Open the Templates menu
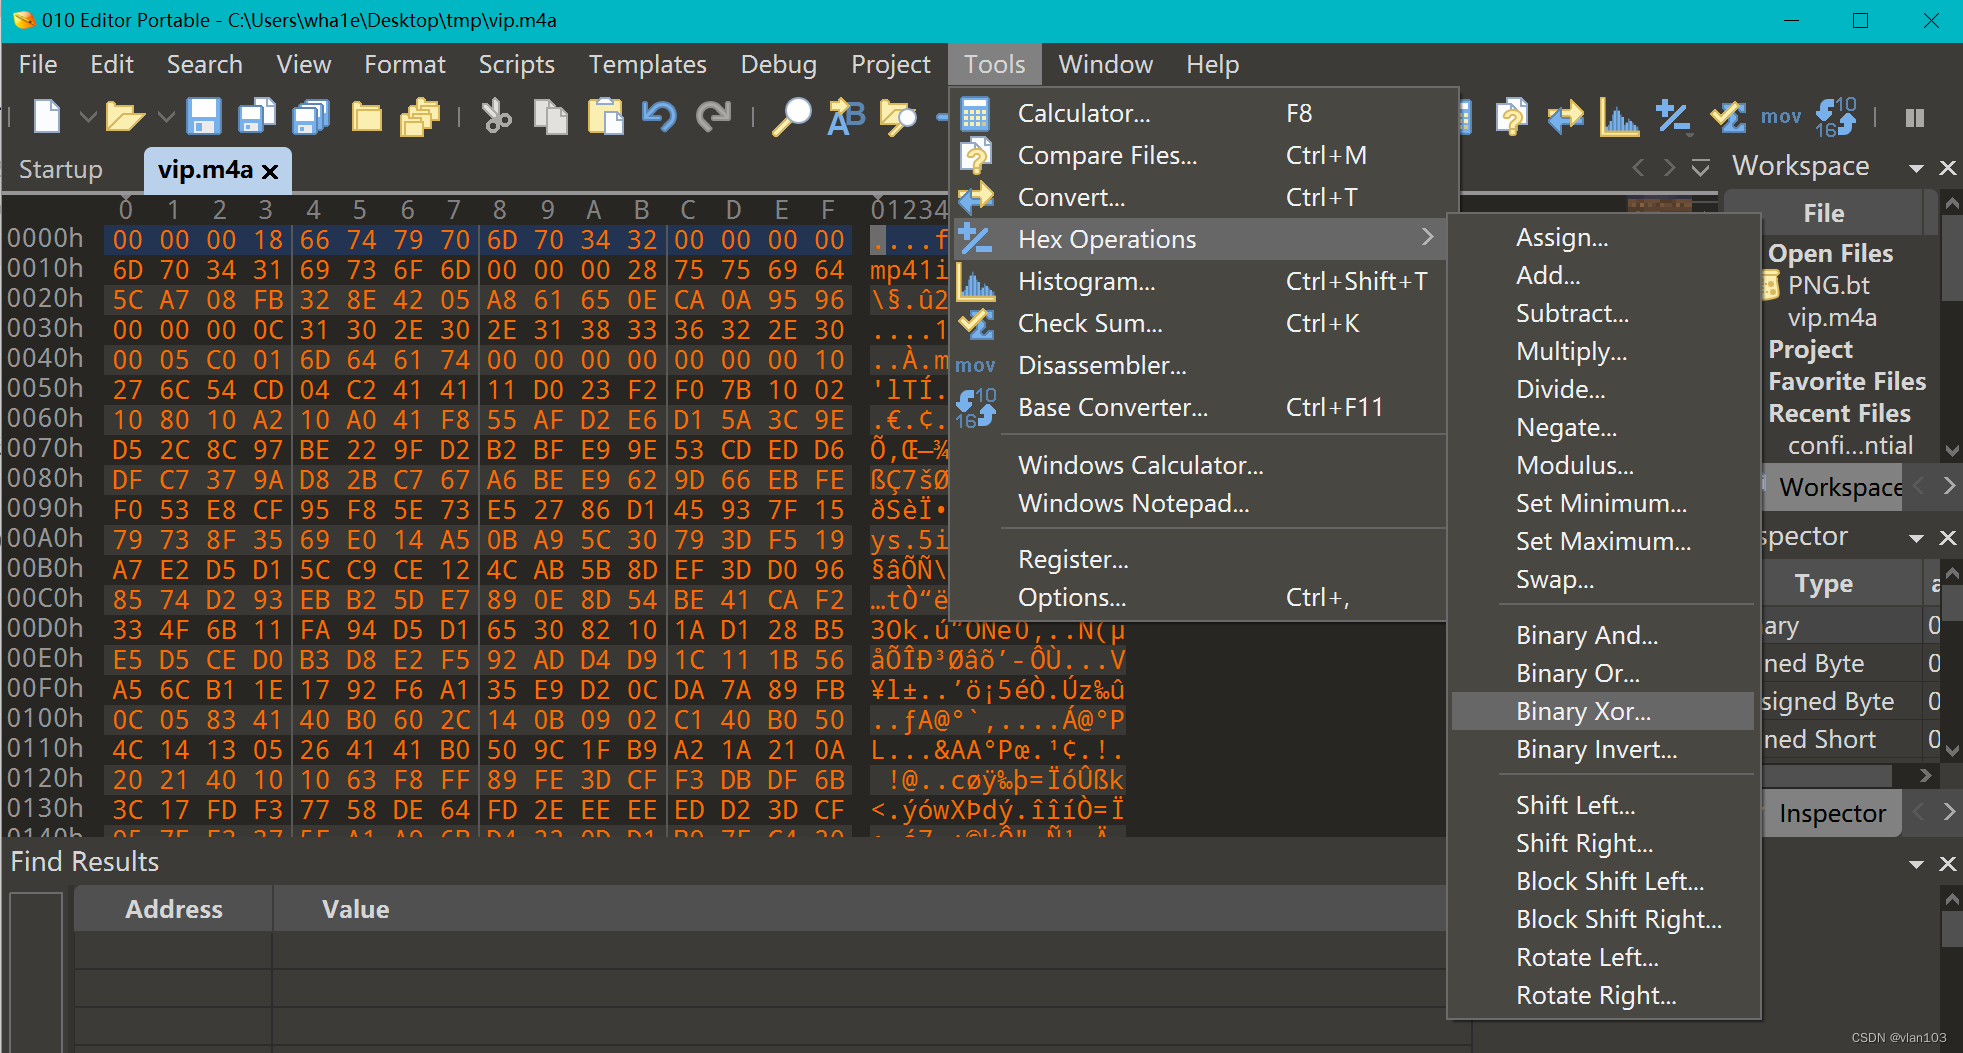The image size is (1963, 1053). (647, 64)
